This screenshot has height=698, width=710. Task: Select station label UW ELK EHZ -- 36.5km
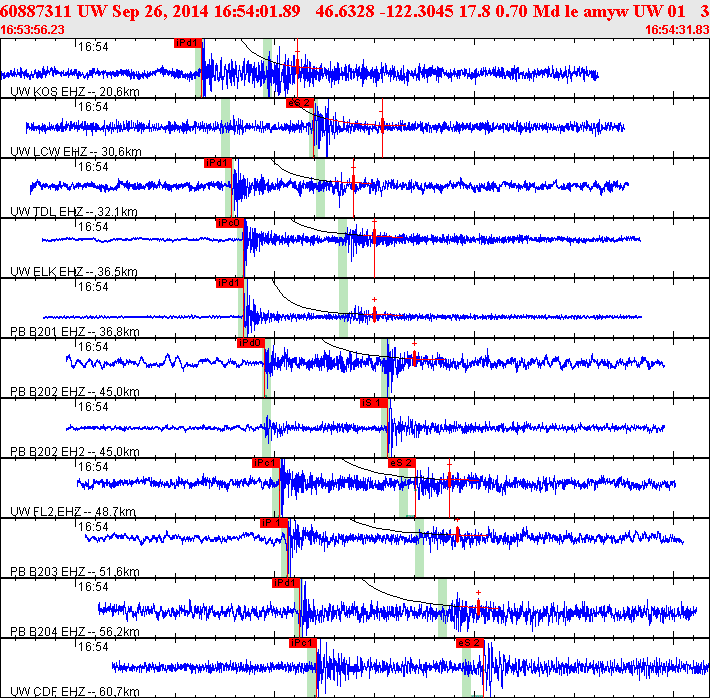[x=74, y=272]
